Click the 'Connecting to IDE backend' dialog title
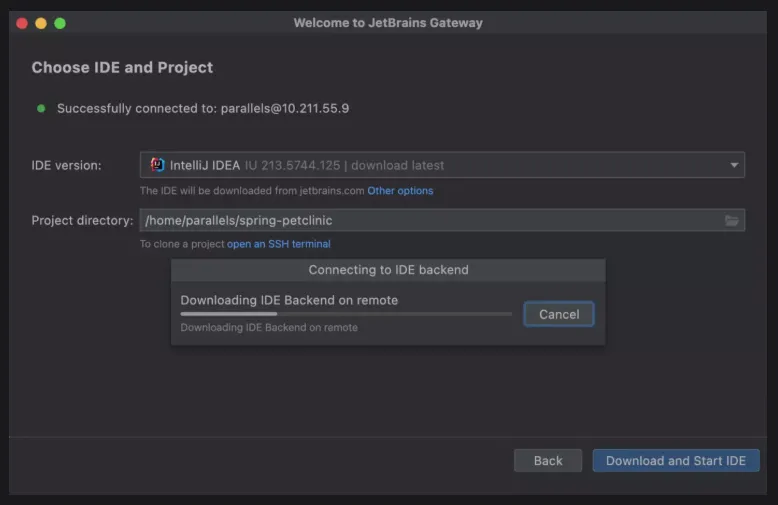 click(x=388, y=270)
